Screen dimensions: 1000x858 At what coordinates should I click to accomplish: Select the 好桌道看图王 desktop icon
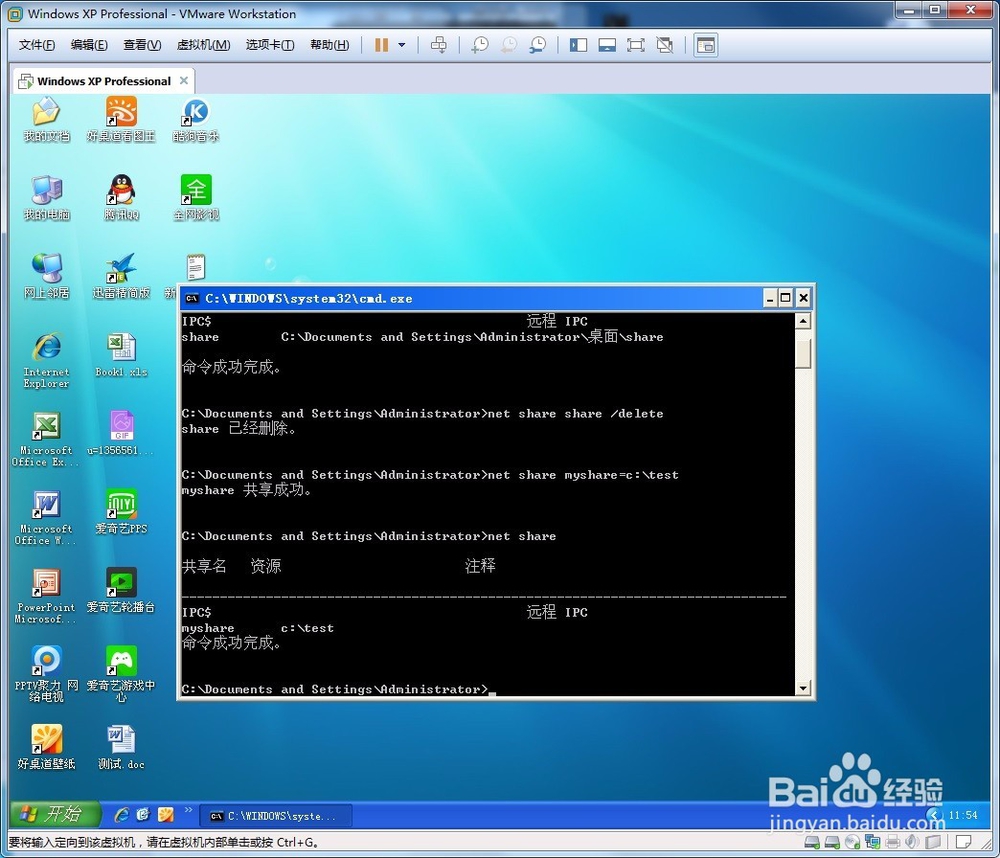121,119
